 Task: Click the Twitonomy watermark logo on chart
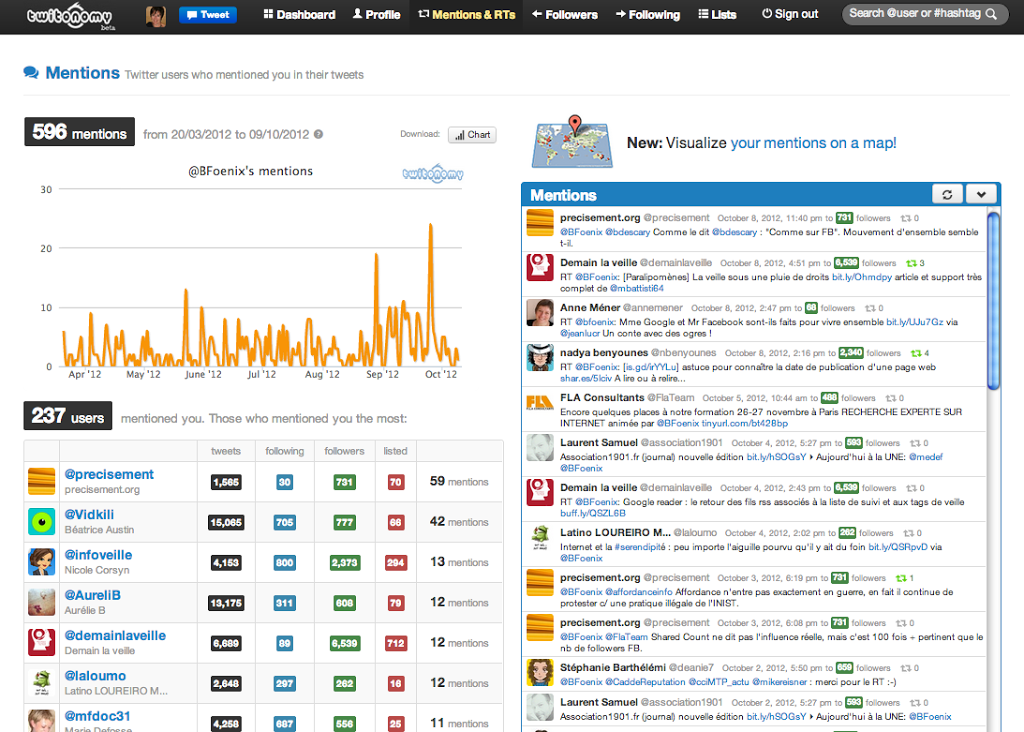pyautogui.click(x=433, y=173)
